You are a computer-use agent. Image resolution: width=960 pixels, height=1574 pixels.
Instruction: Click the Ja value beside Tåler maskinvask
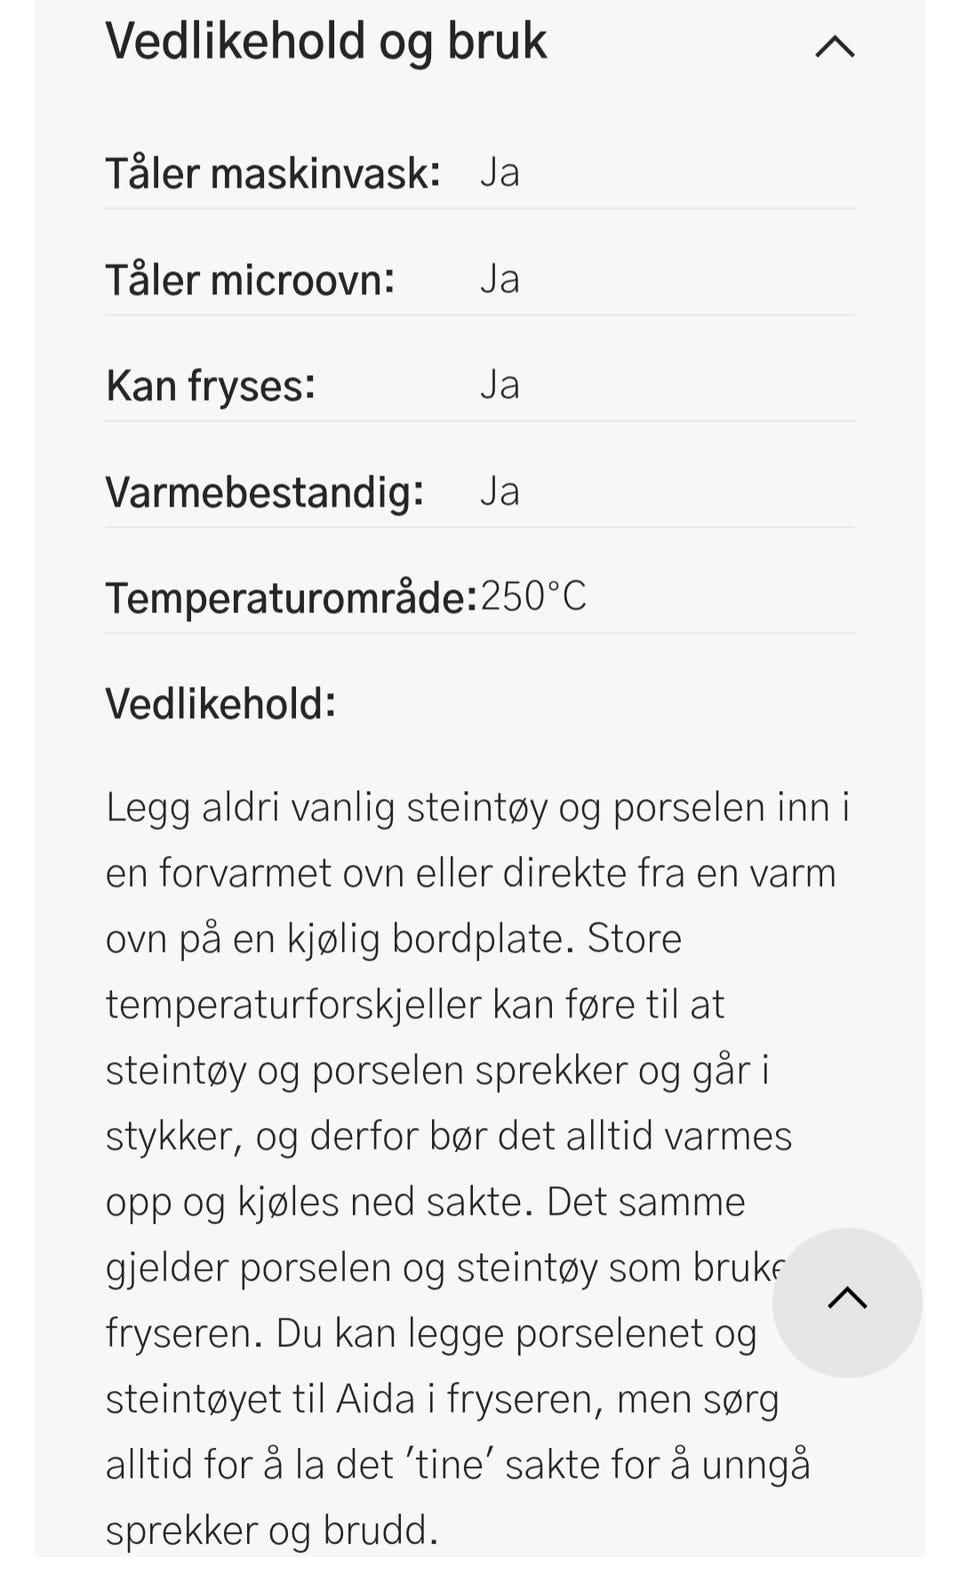coord(499,173)
